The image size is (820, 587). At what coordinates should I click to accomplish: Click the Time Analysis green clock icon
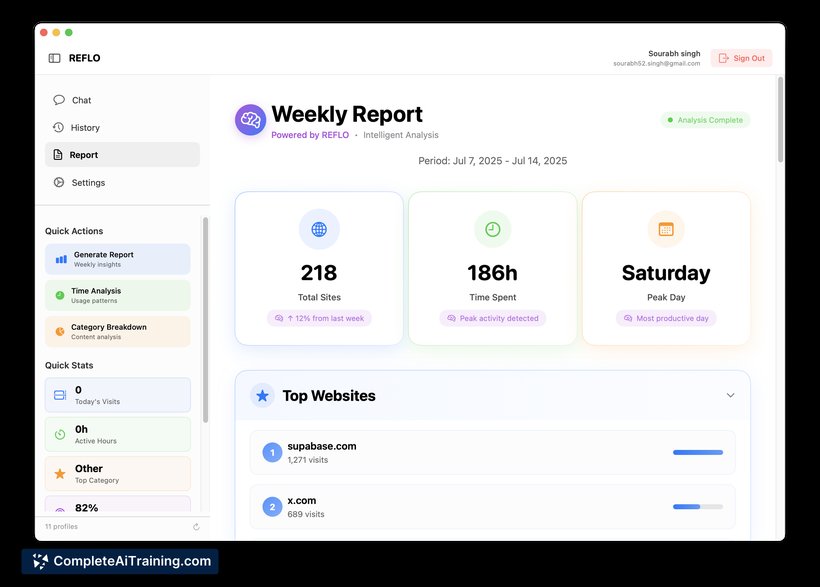click(60, 295)
